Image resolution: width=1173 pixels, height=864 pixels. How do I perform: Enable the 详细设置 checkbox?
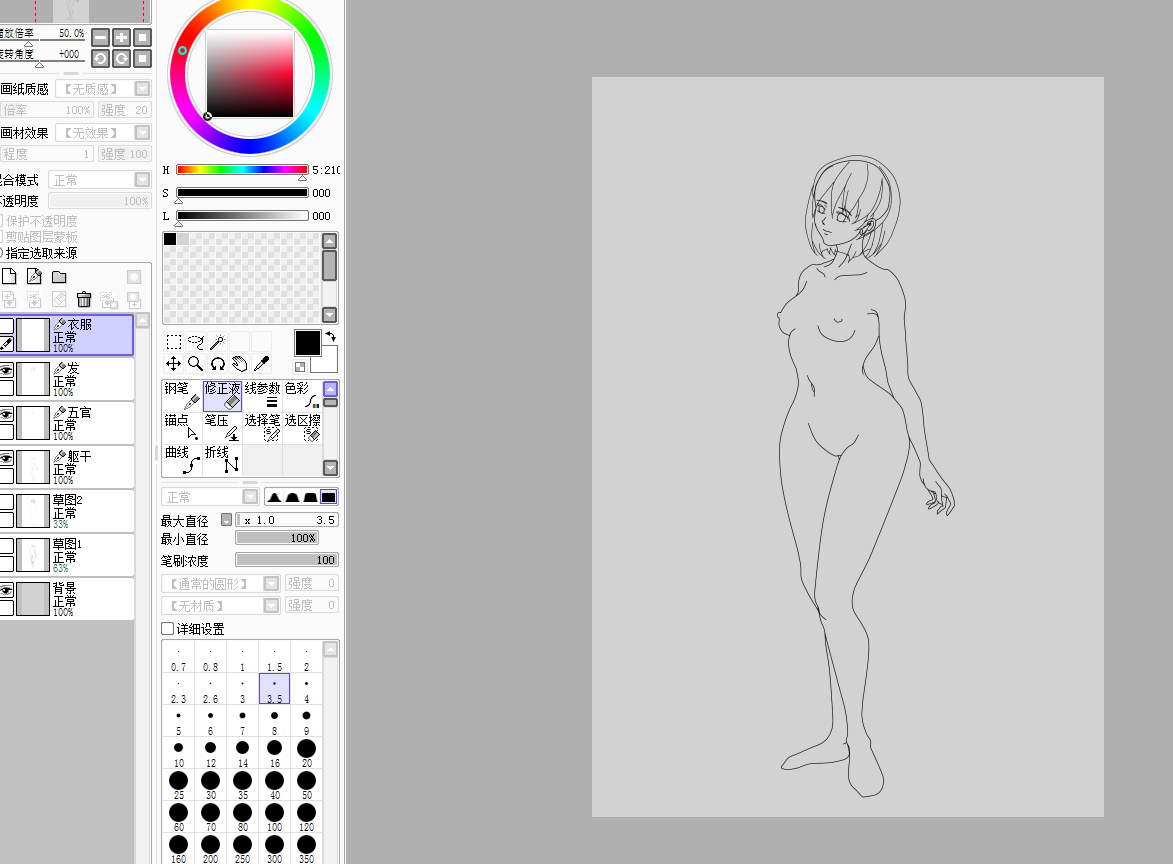[168, 628]
